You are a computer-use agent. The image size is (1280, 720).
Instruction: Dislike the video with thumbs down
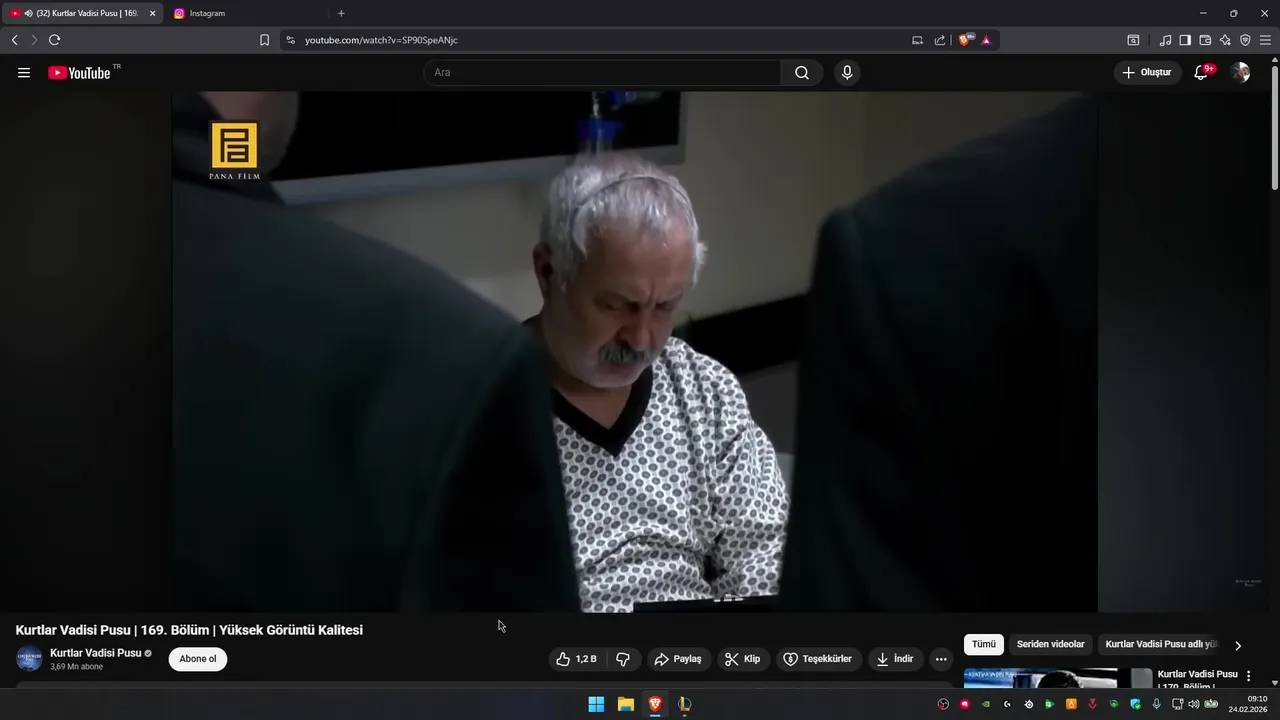pos(623,659)
